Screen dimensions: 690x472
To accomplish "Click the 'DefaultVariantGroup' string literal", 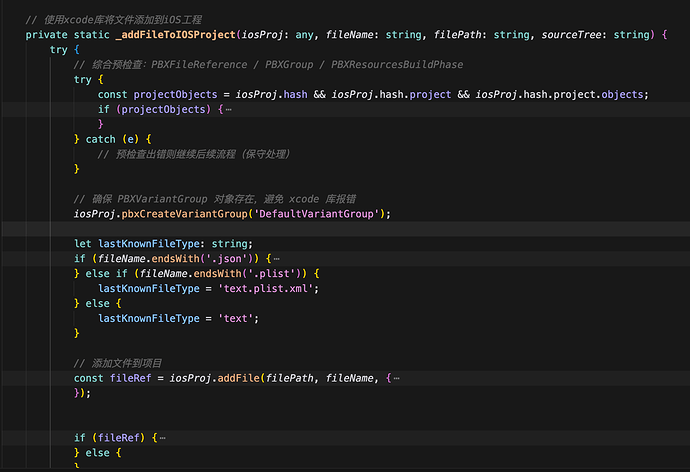I will [316, 214].
